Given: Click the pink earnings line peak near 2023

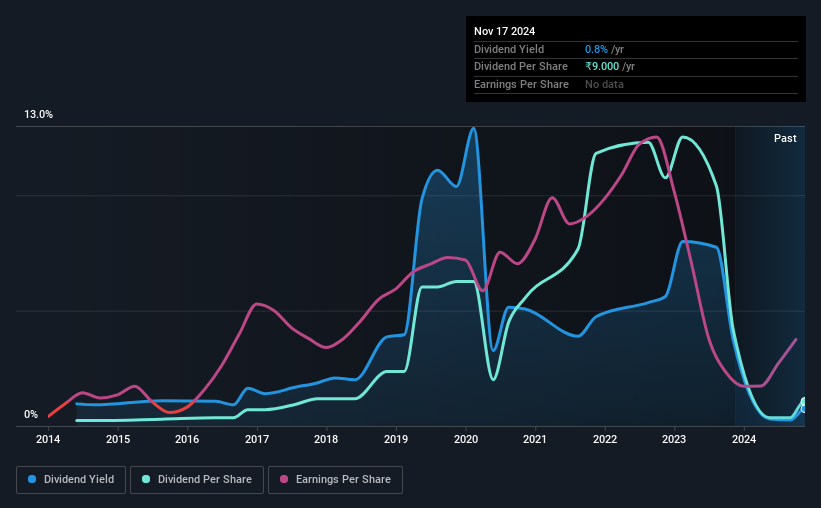Looking at the screenshot, I should point(656,137).
